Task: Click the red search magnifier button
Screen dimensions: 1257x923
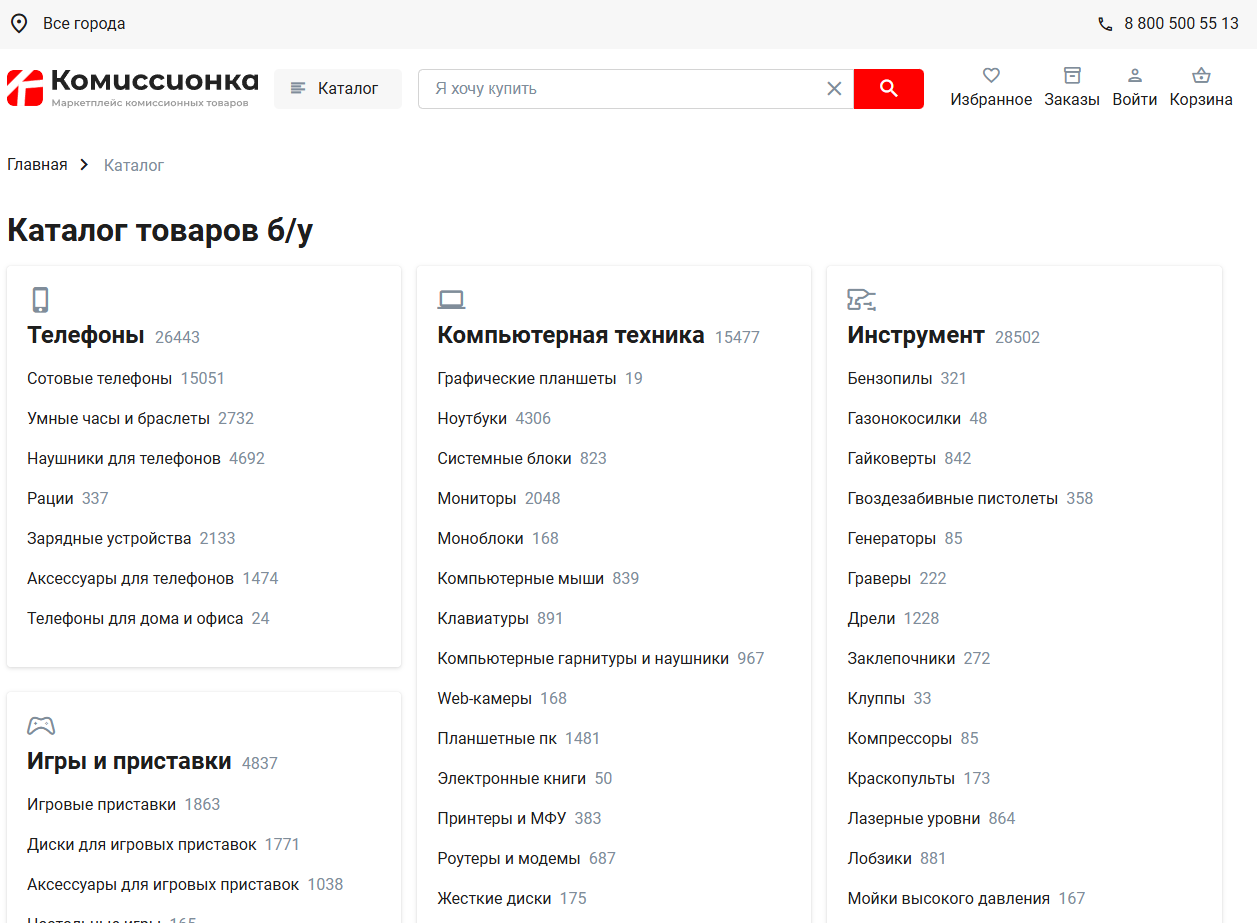Action: click(889, 89)
